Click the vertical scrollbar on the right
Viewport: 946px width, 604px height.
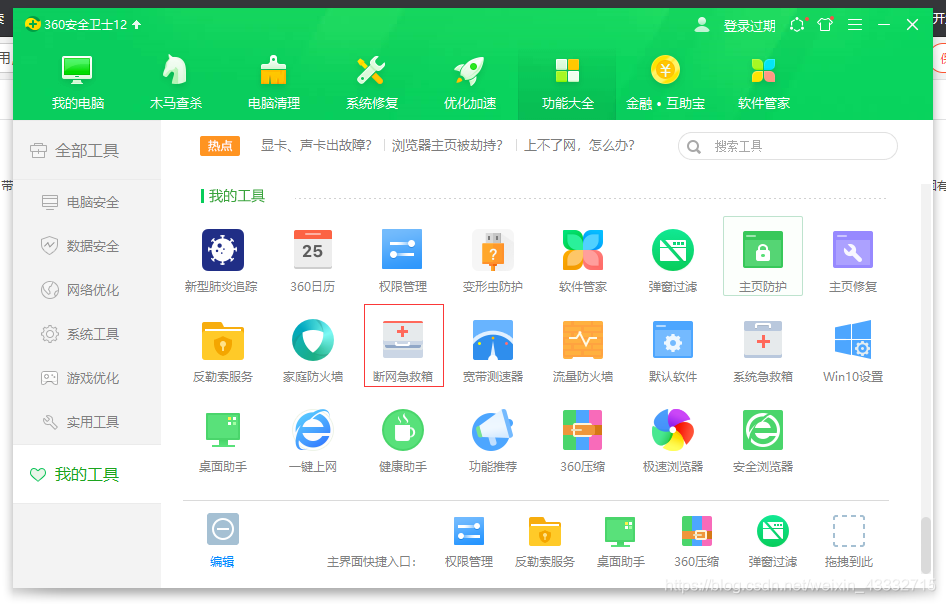(x=925, y=545)
